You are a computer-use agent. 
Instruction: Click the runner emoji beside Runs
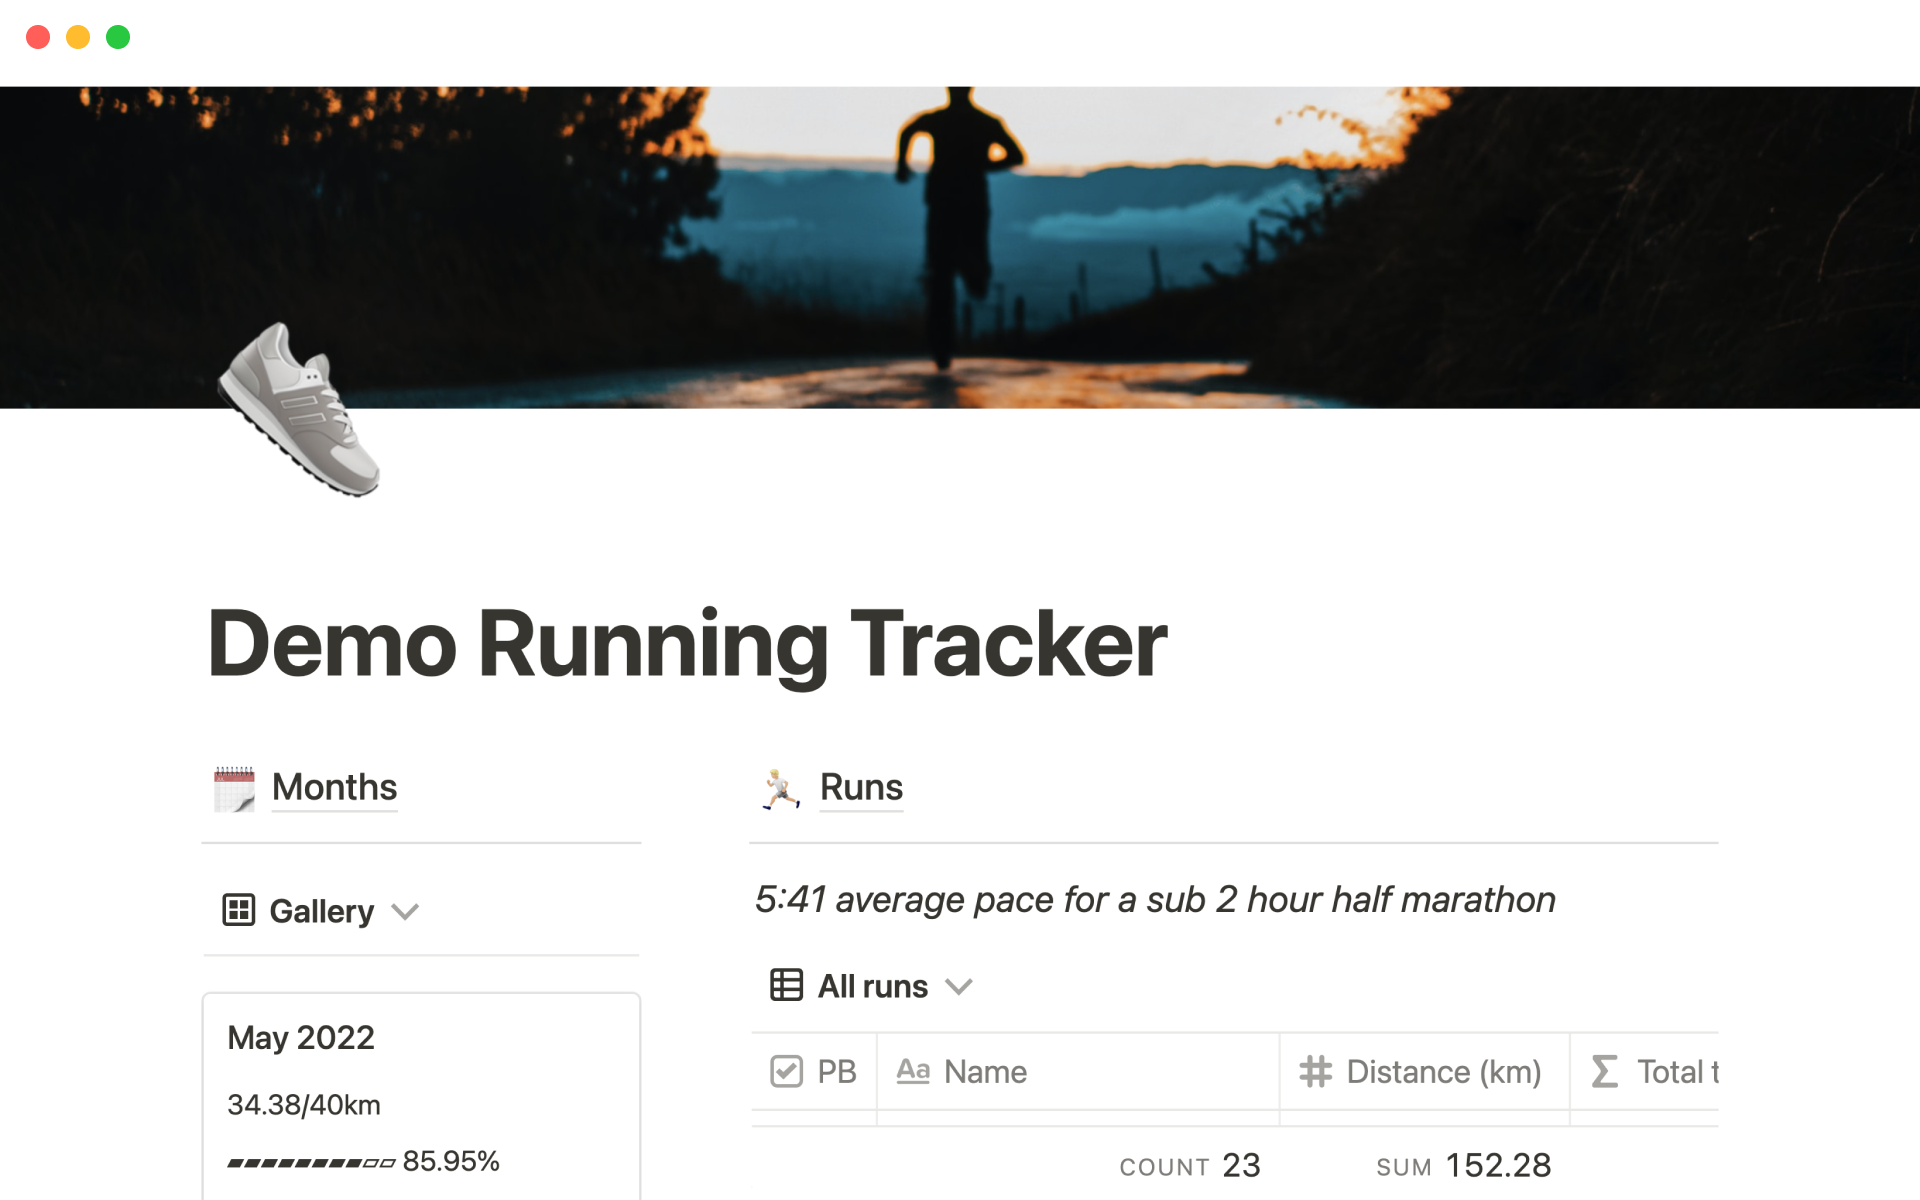(x=781, y=788)
